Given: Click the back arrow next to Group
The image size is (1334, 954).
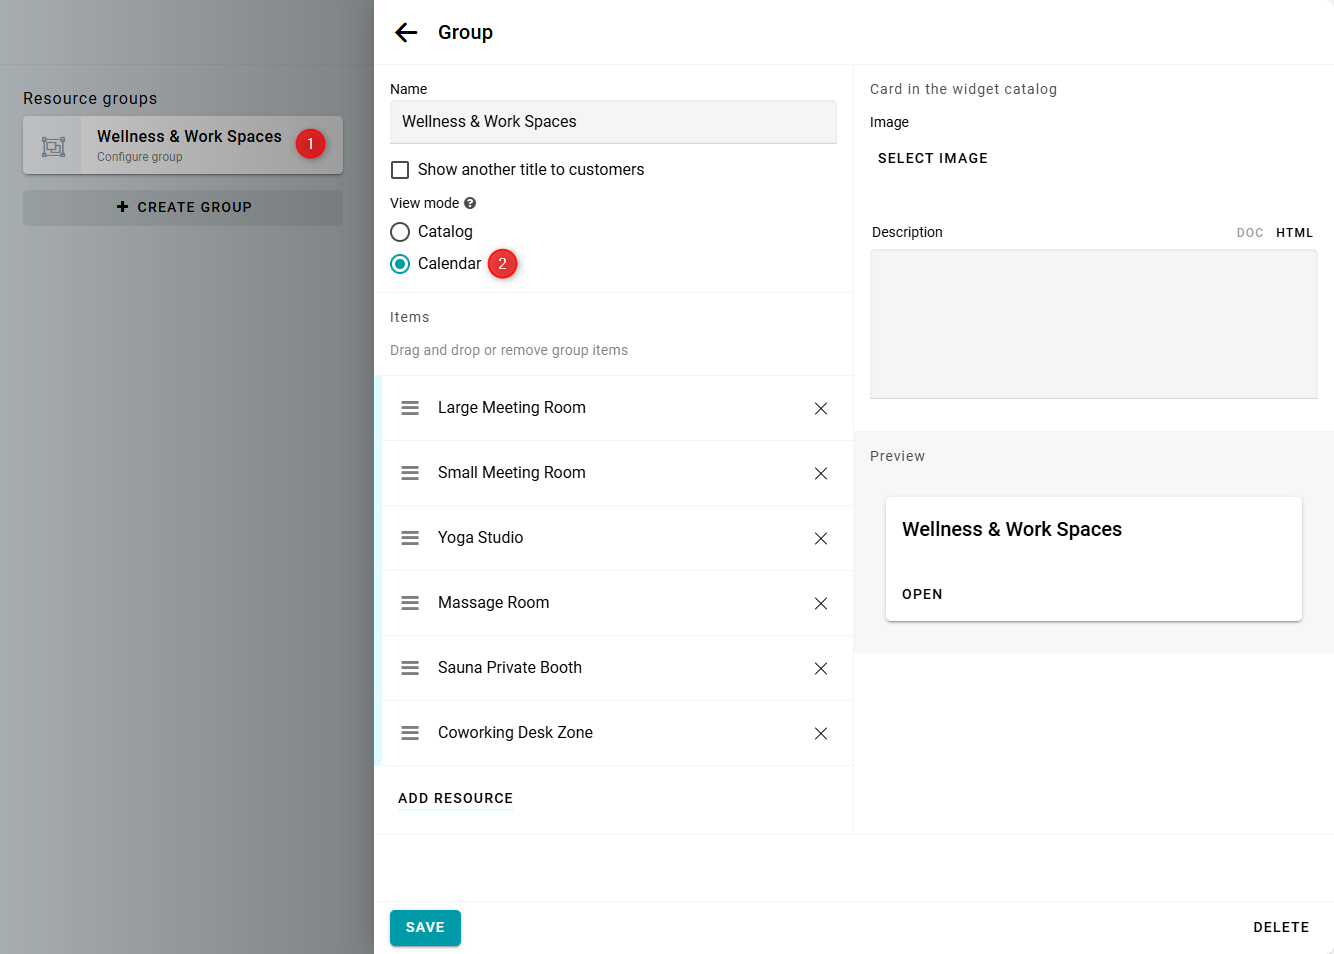Looking at the screenshot, I should click(406, 33).
